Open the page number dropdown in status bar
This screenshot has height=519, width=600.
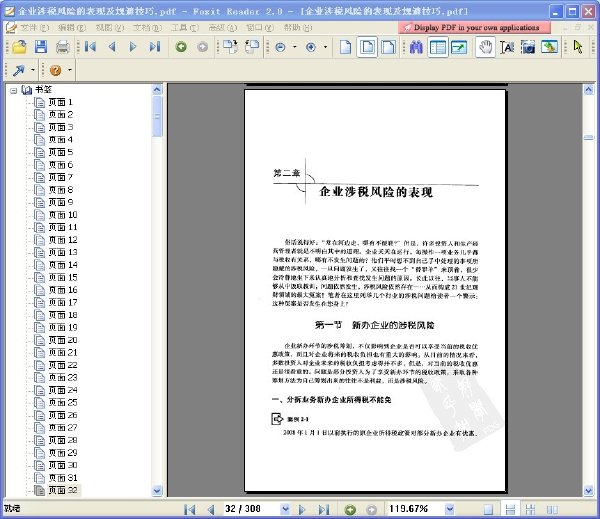(285, 509)
